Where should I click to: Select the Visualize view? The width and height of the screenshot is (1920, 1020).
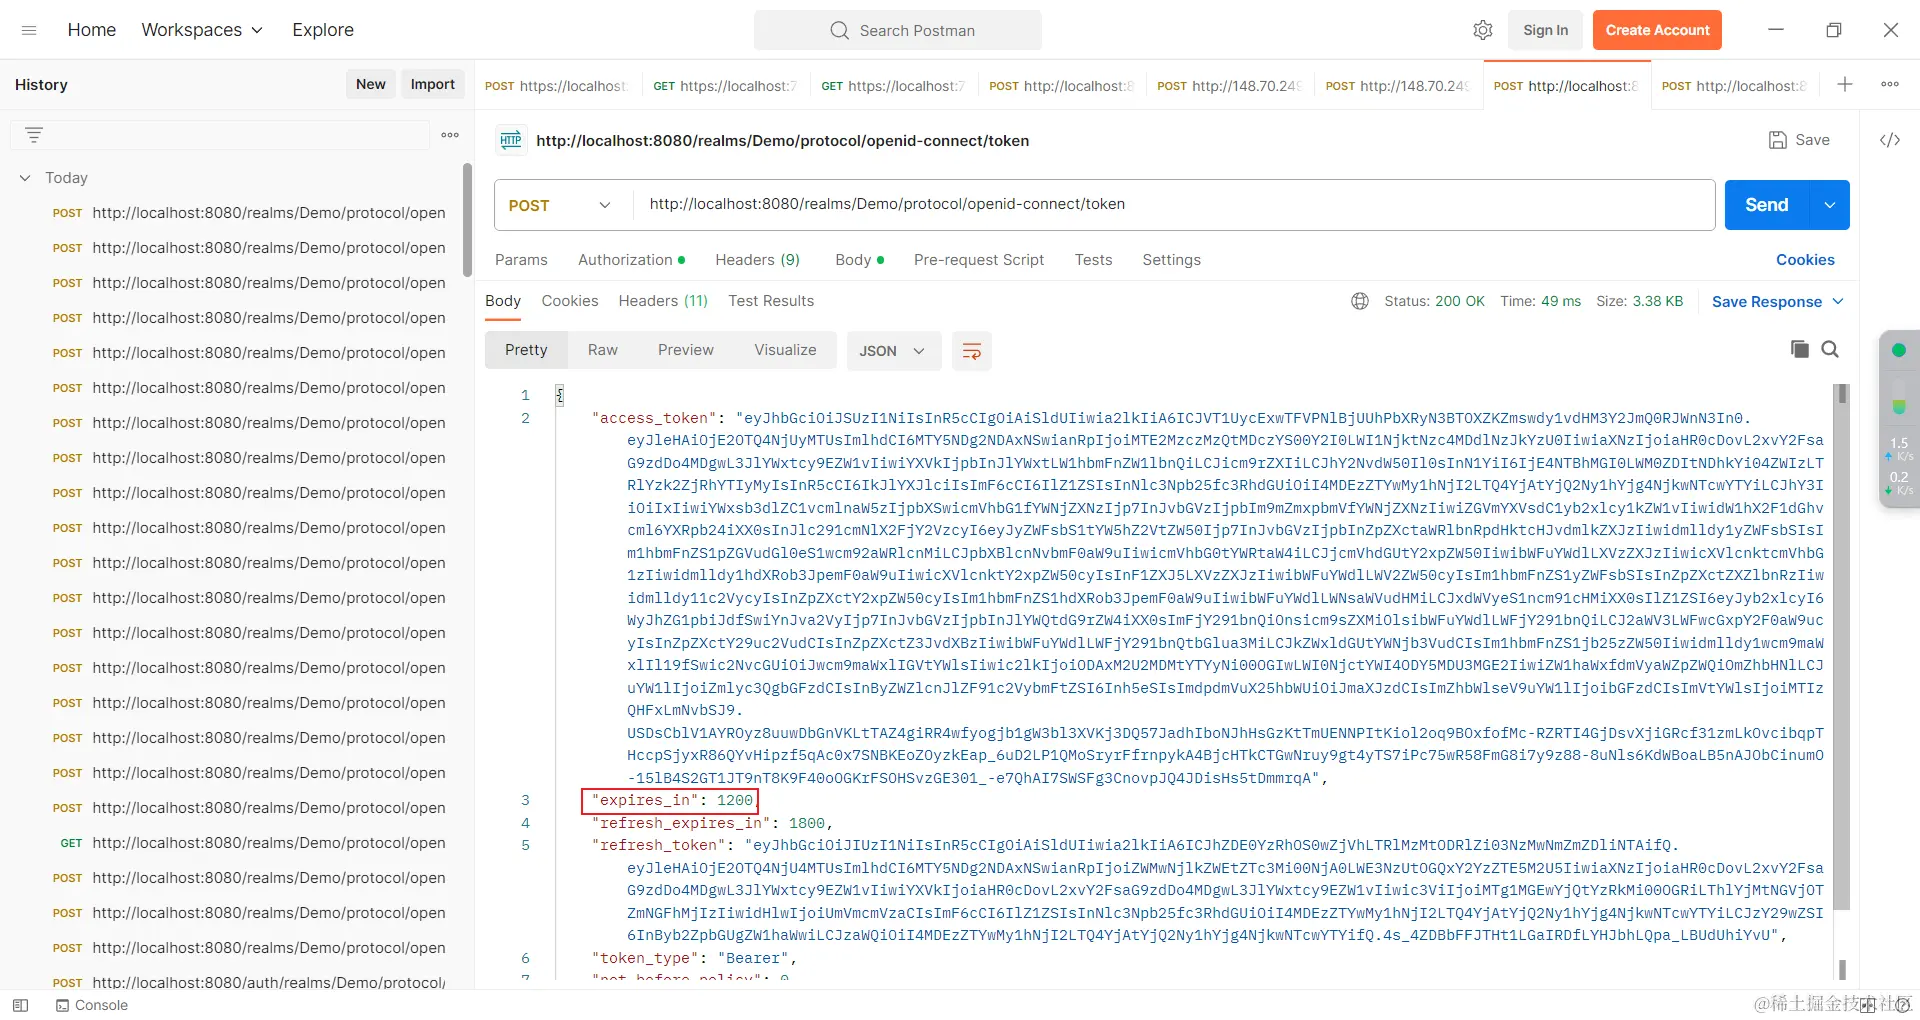(785, 350)
